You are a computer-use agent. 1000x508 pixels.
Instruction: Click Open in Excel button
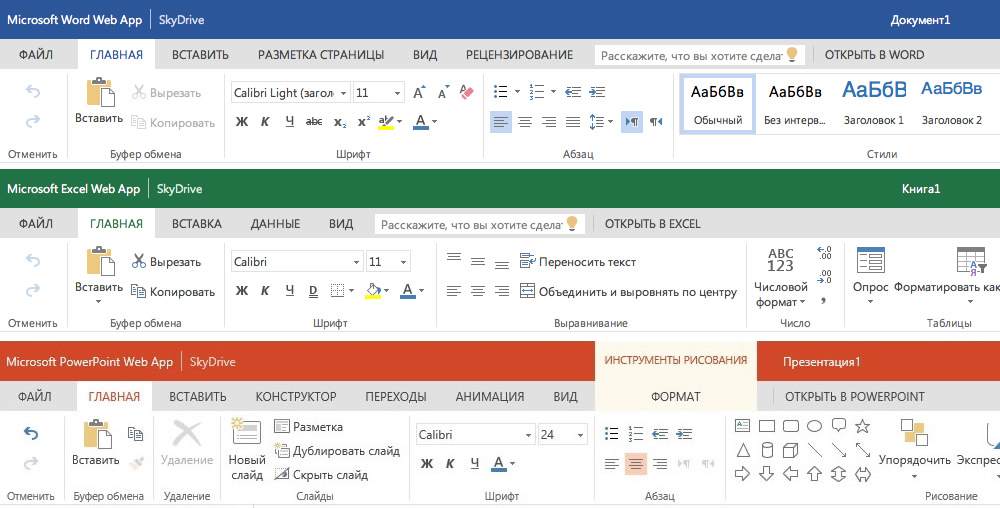(x=652, y=224)
